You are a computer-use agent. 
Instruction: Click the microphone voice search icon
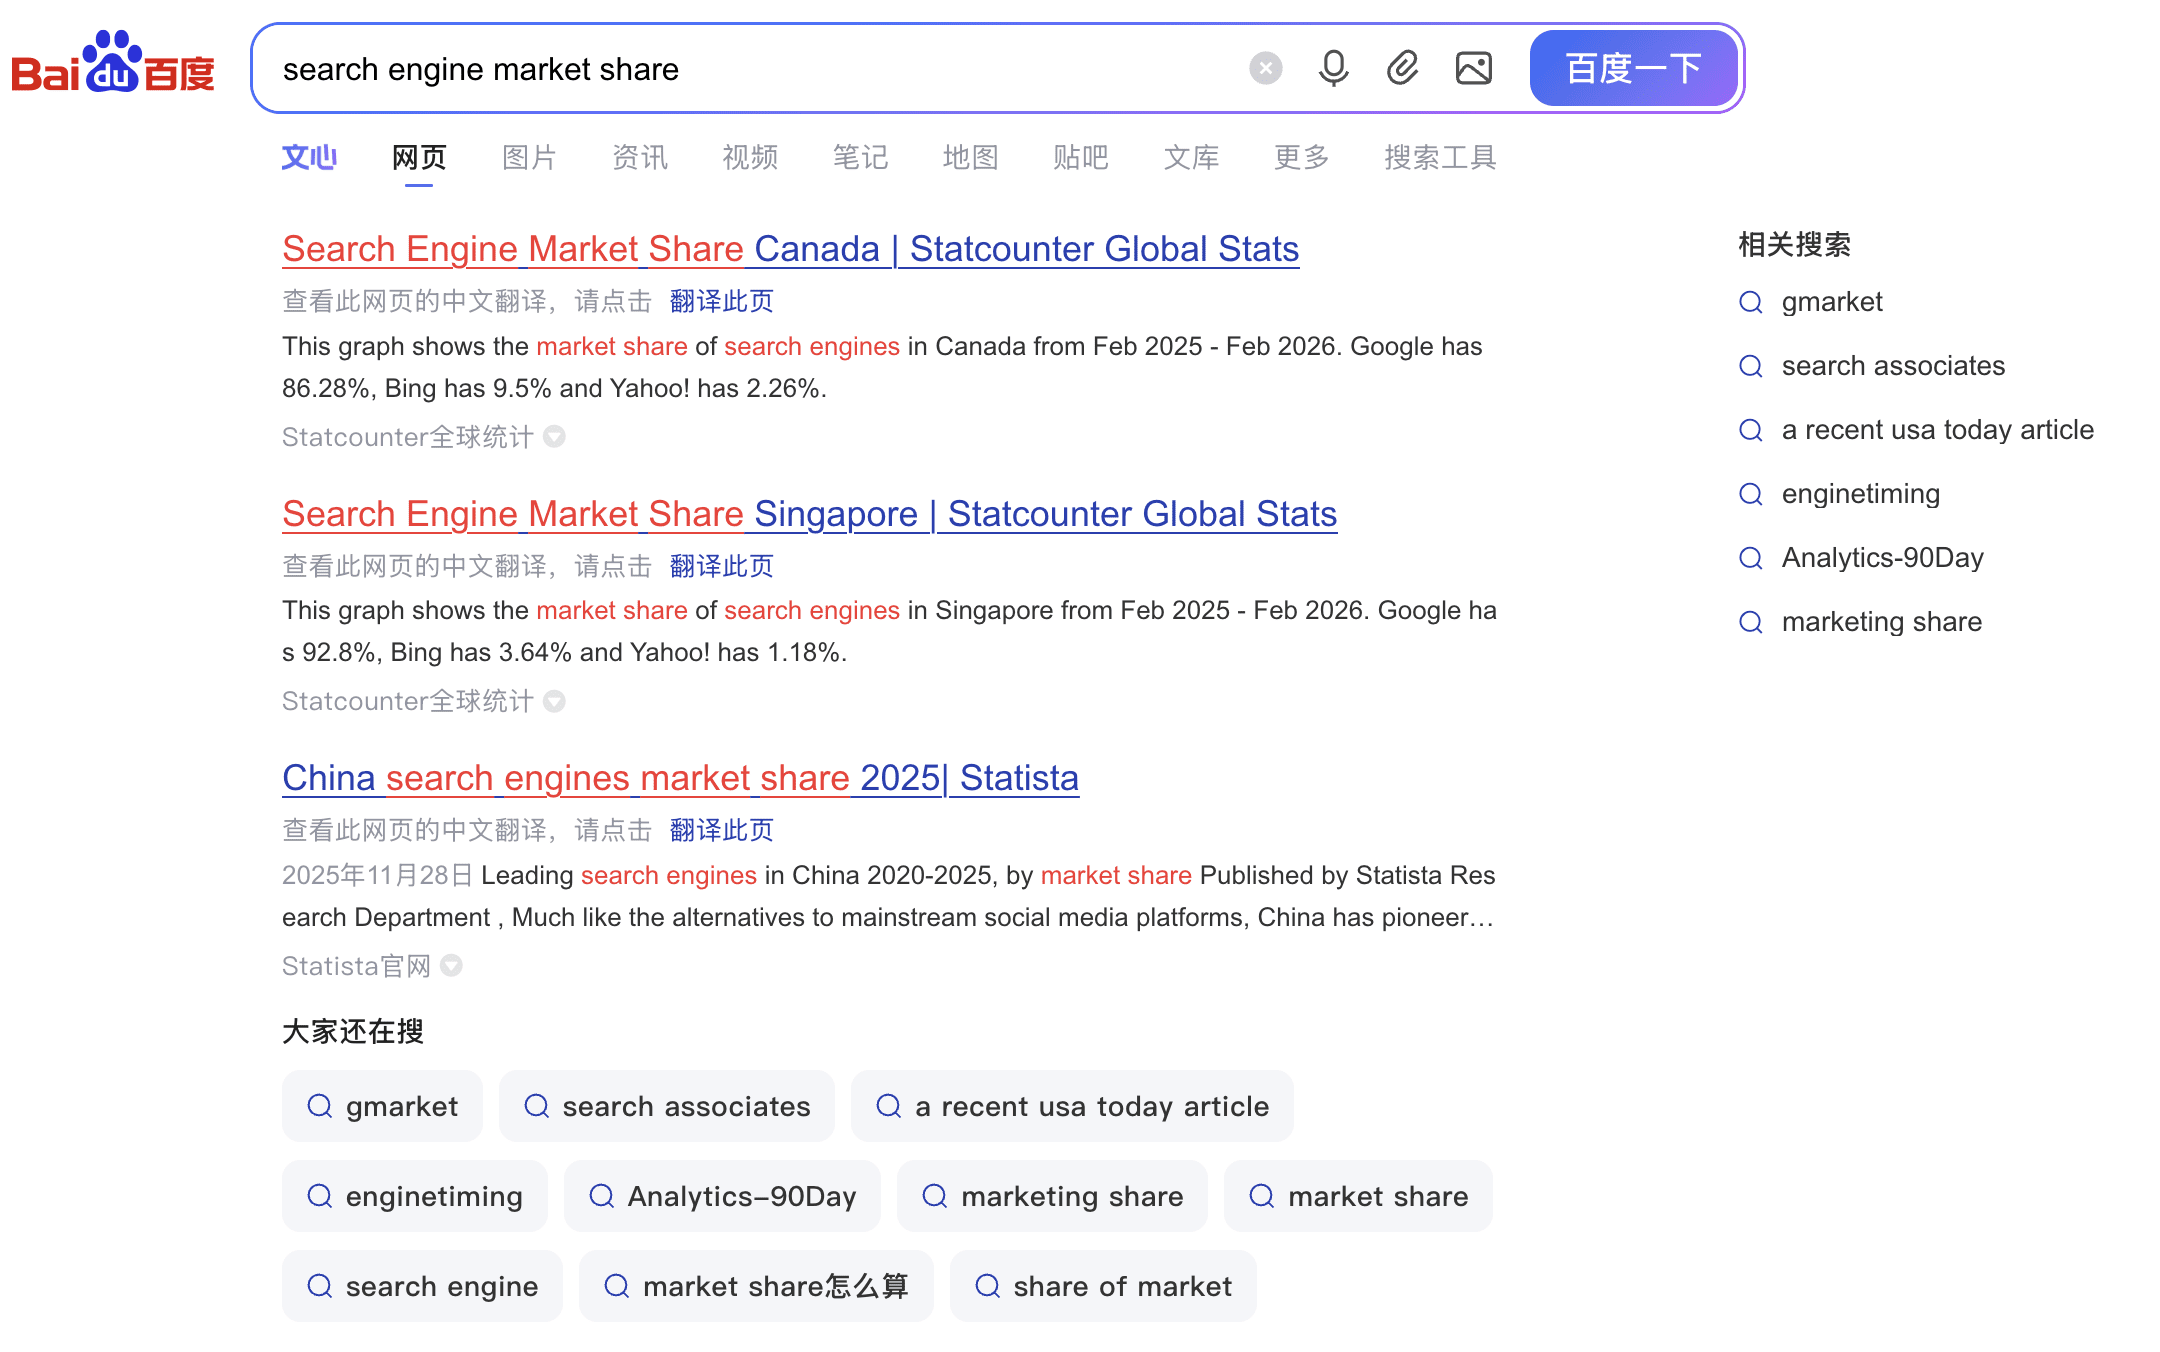[1333, 68]
